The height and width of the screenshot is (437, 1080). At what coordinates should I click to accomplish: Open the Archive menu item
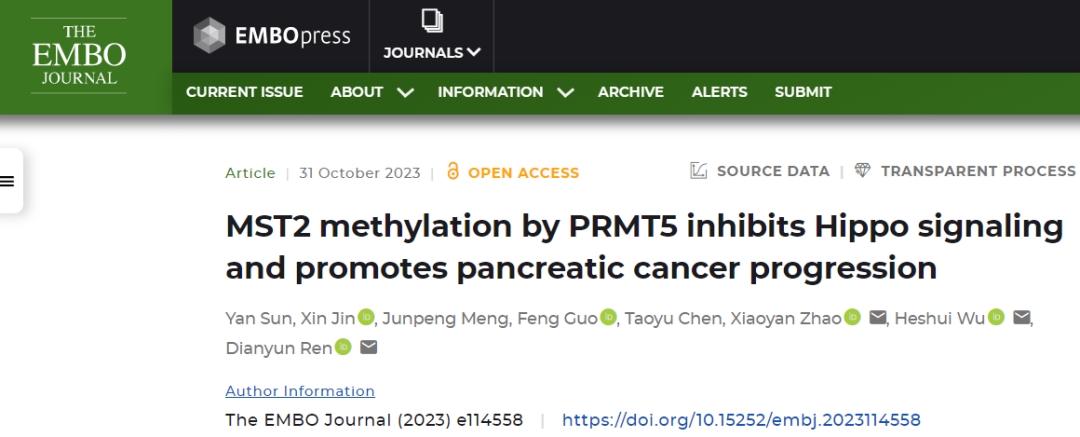point(630,92)
